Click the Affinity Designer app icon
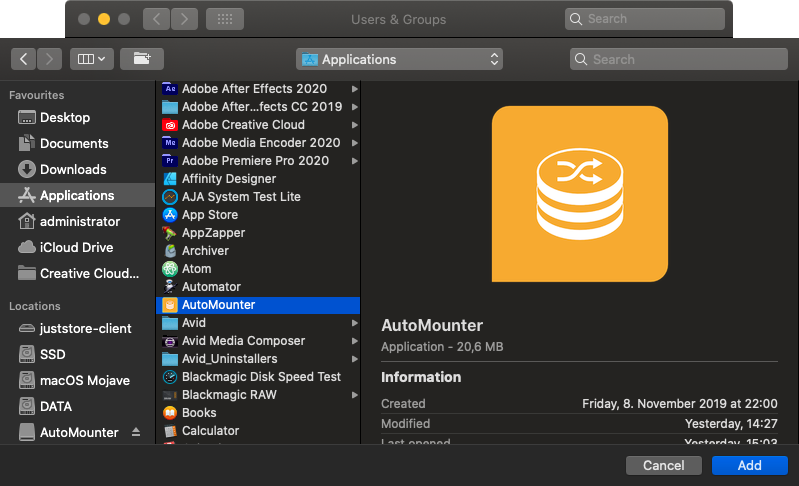This screenshot has height=486, width=799. click(x=170, y=179)
